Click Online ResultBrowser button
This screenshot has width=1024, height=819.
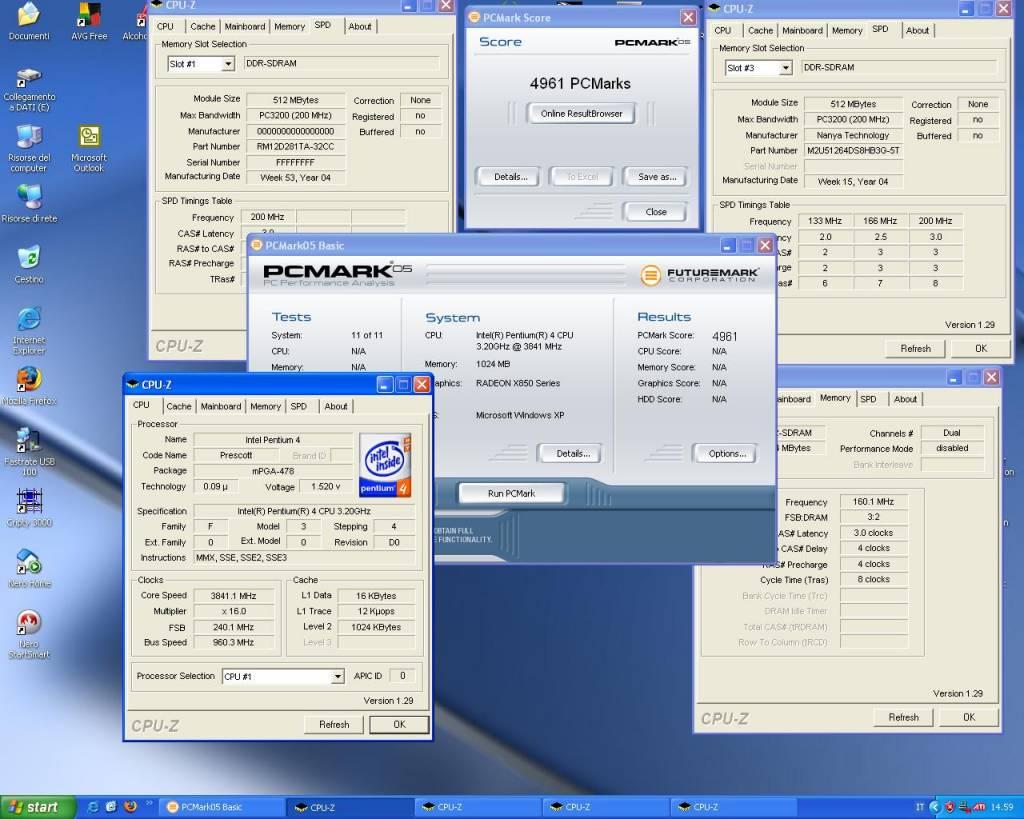pyautogui.click(x=581, y=114)
